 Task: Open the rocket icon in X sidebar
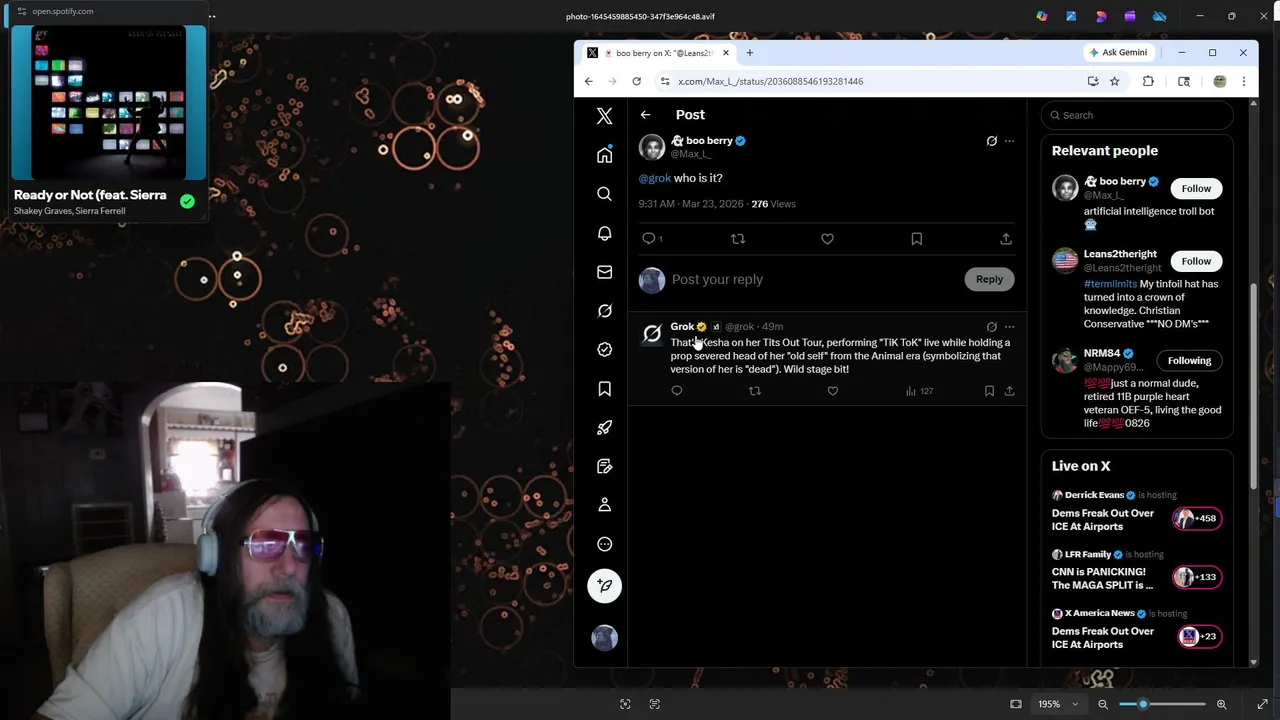click(x=604, y=428)
